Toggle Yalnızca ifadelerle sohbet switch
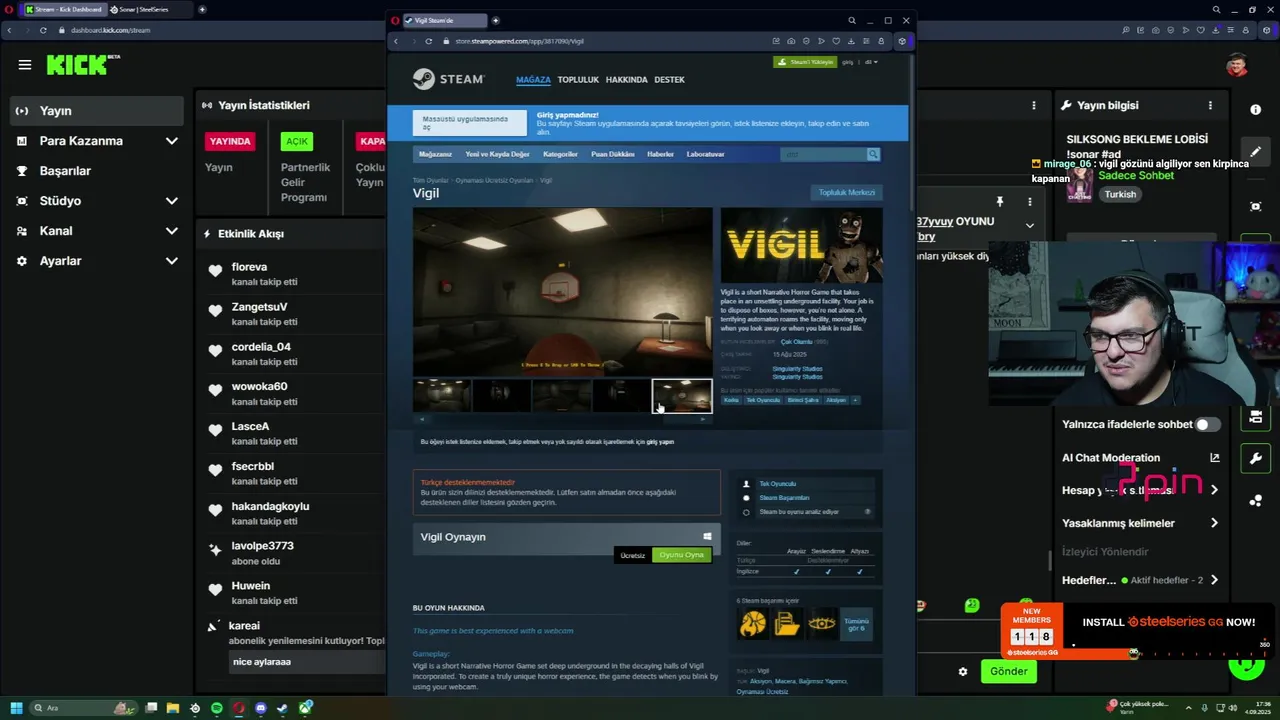Viewport: 1280px width, 720px height. (x=1208, y=424)
